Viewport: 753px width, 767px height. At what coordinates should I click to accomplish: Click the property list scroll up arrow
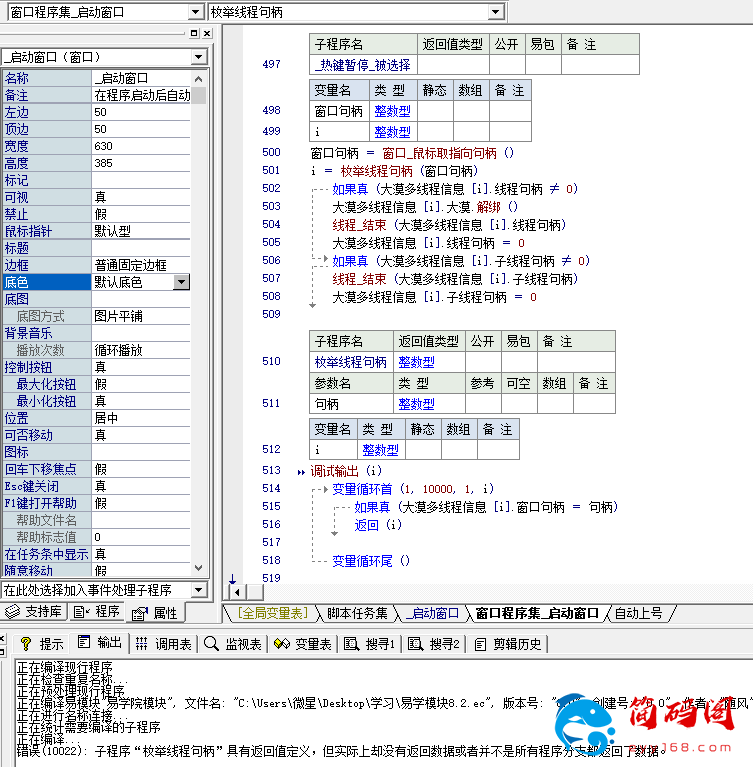coord(198,78)
